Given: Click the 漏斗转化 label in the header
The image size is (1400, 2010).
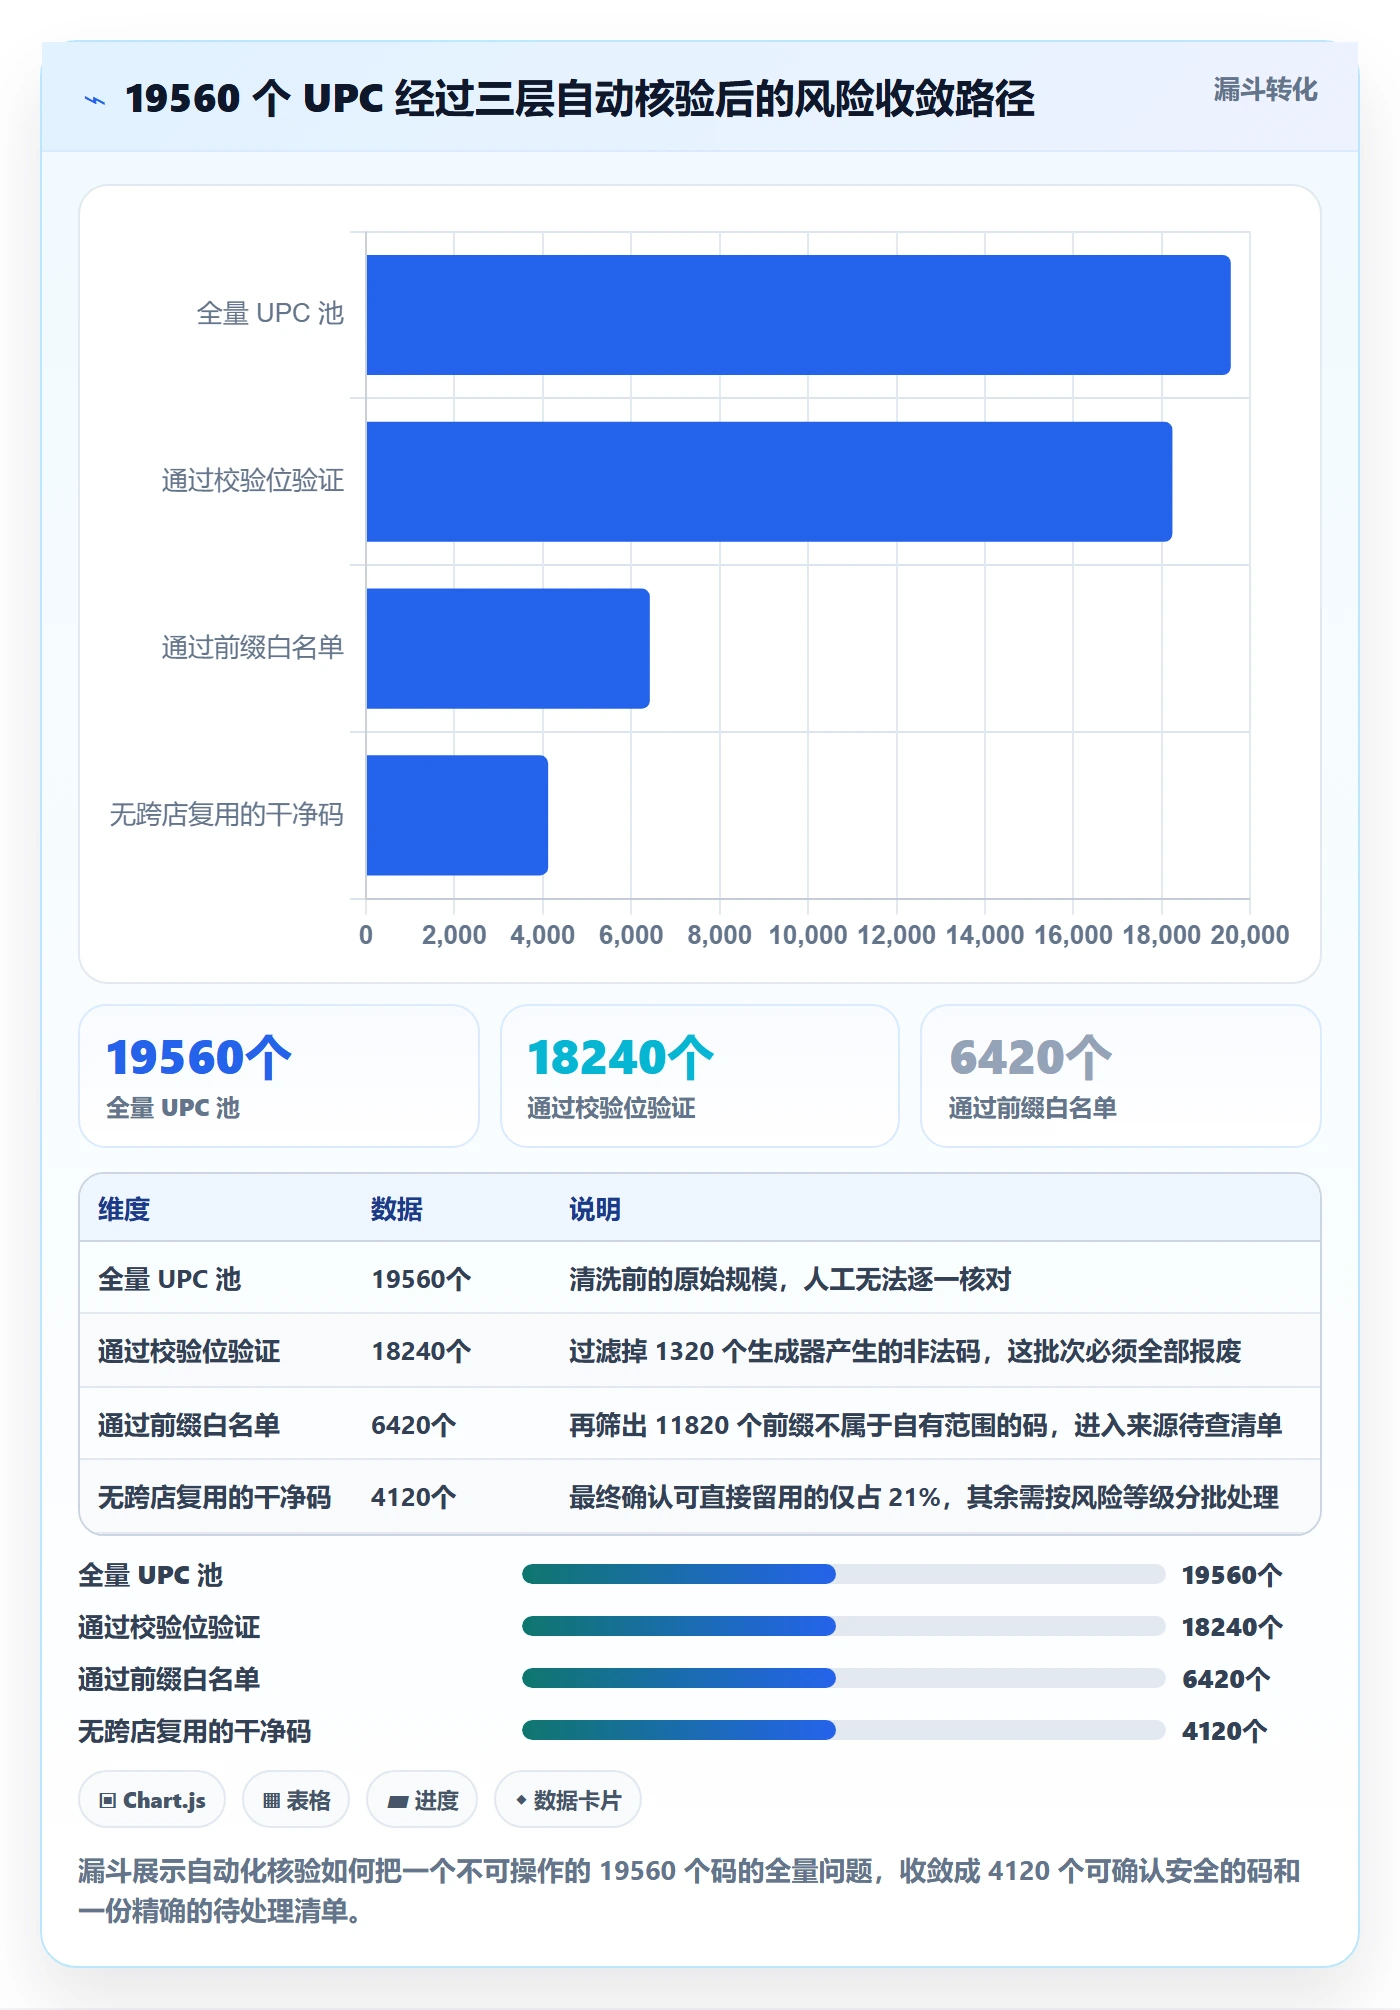Looking at the screenshot, I should [1265, 90].
